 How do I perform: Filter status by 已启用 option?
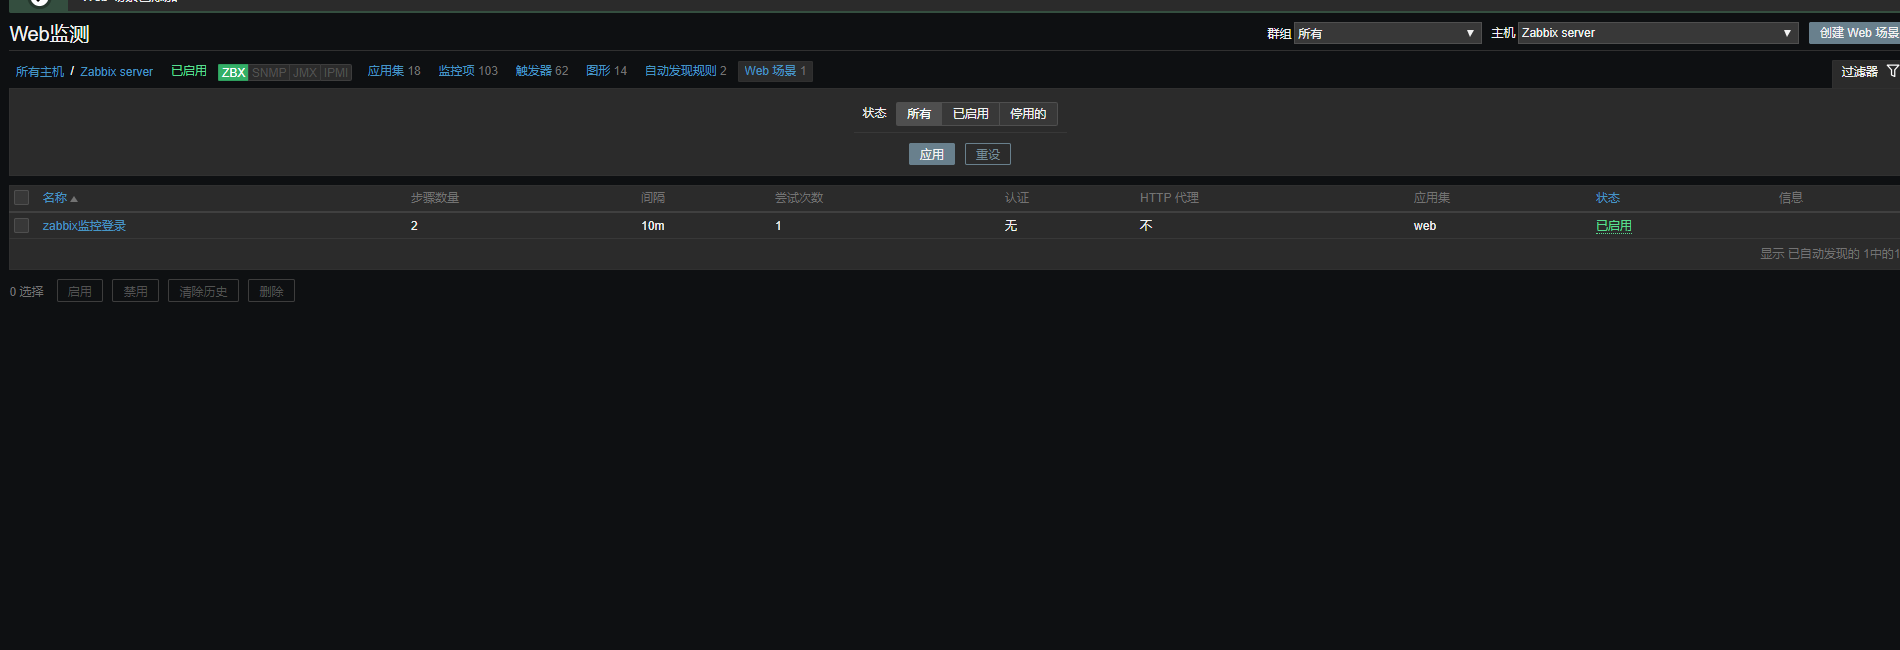(970, 114)
